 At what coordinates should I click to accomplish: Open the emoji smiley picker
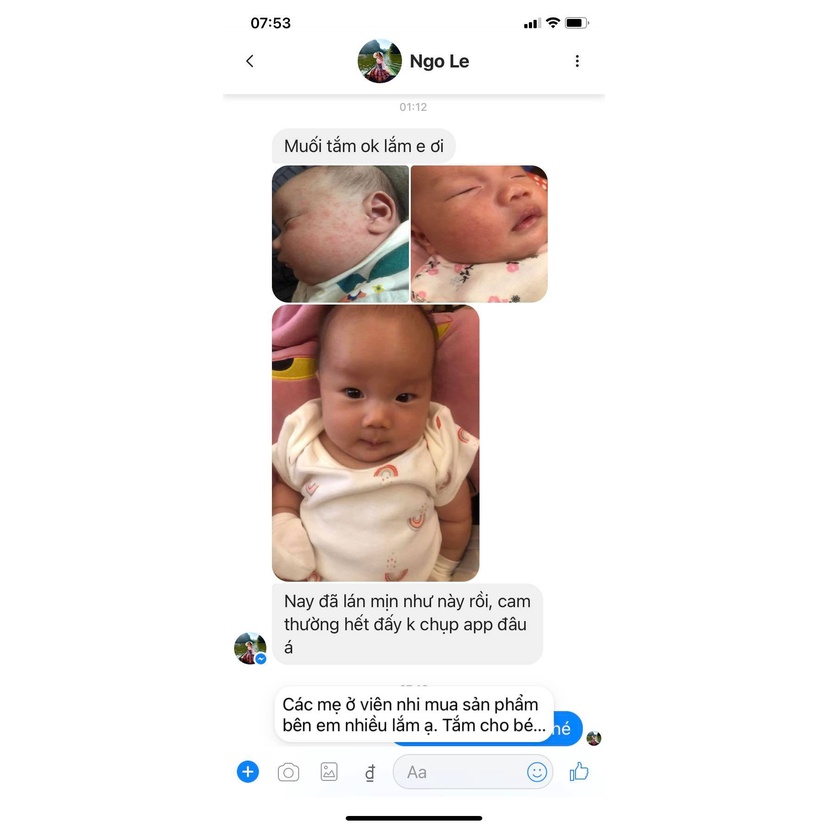click(x=537, y=772)
